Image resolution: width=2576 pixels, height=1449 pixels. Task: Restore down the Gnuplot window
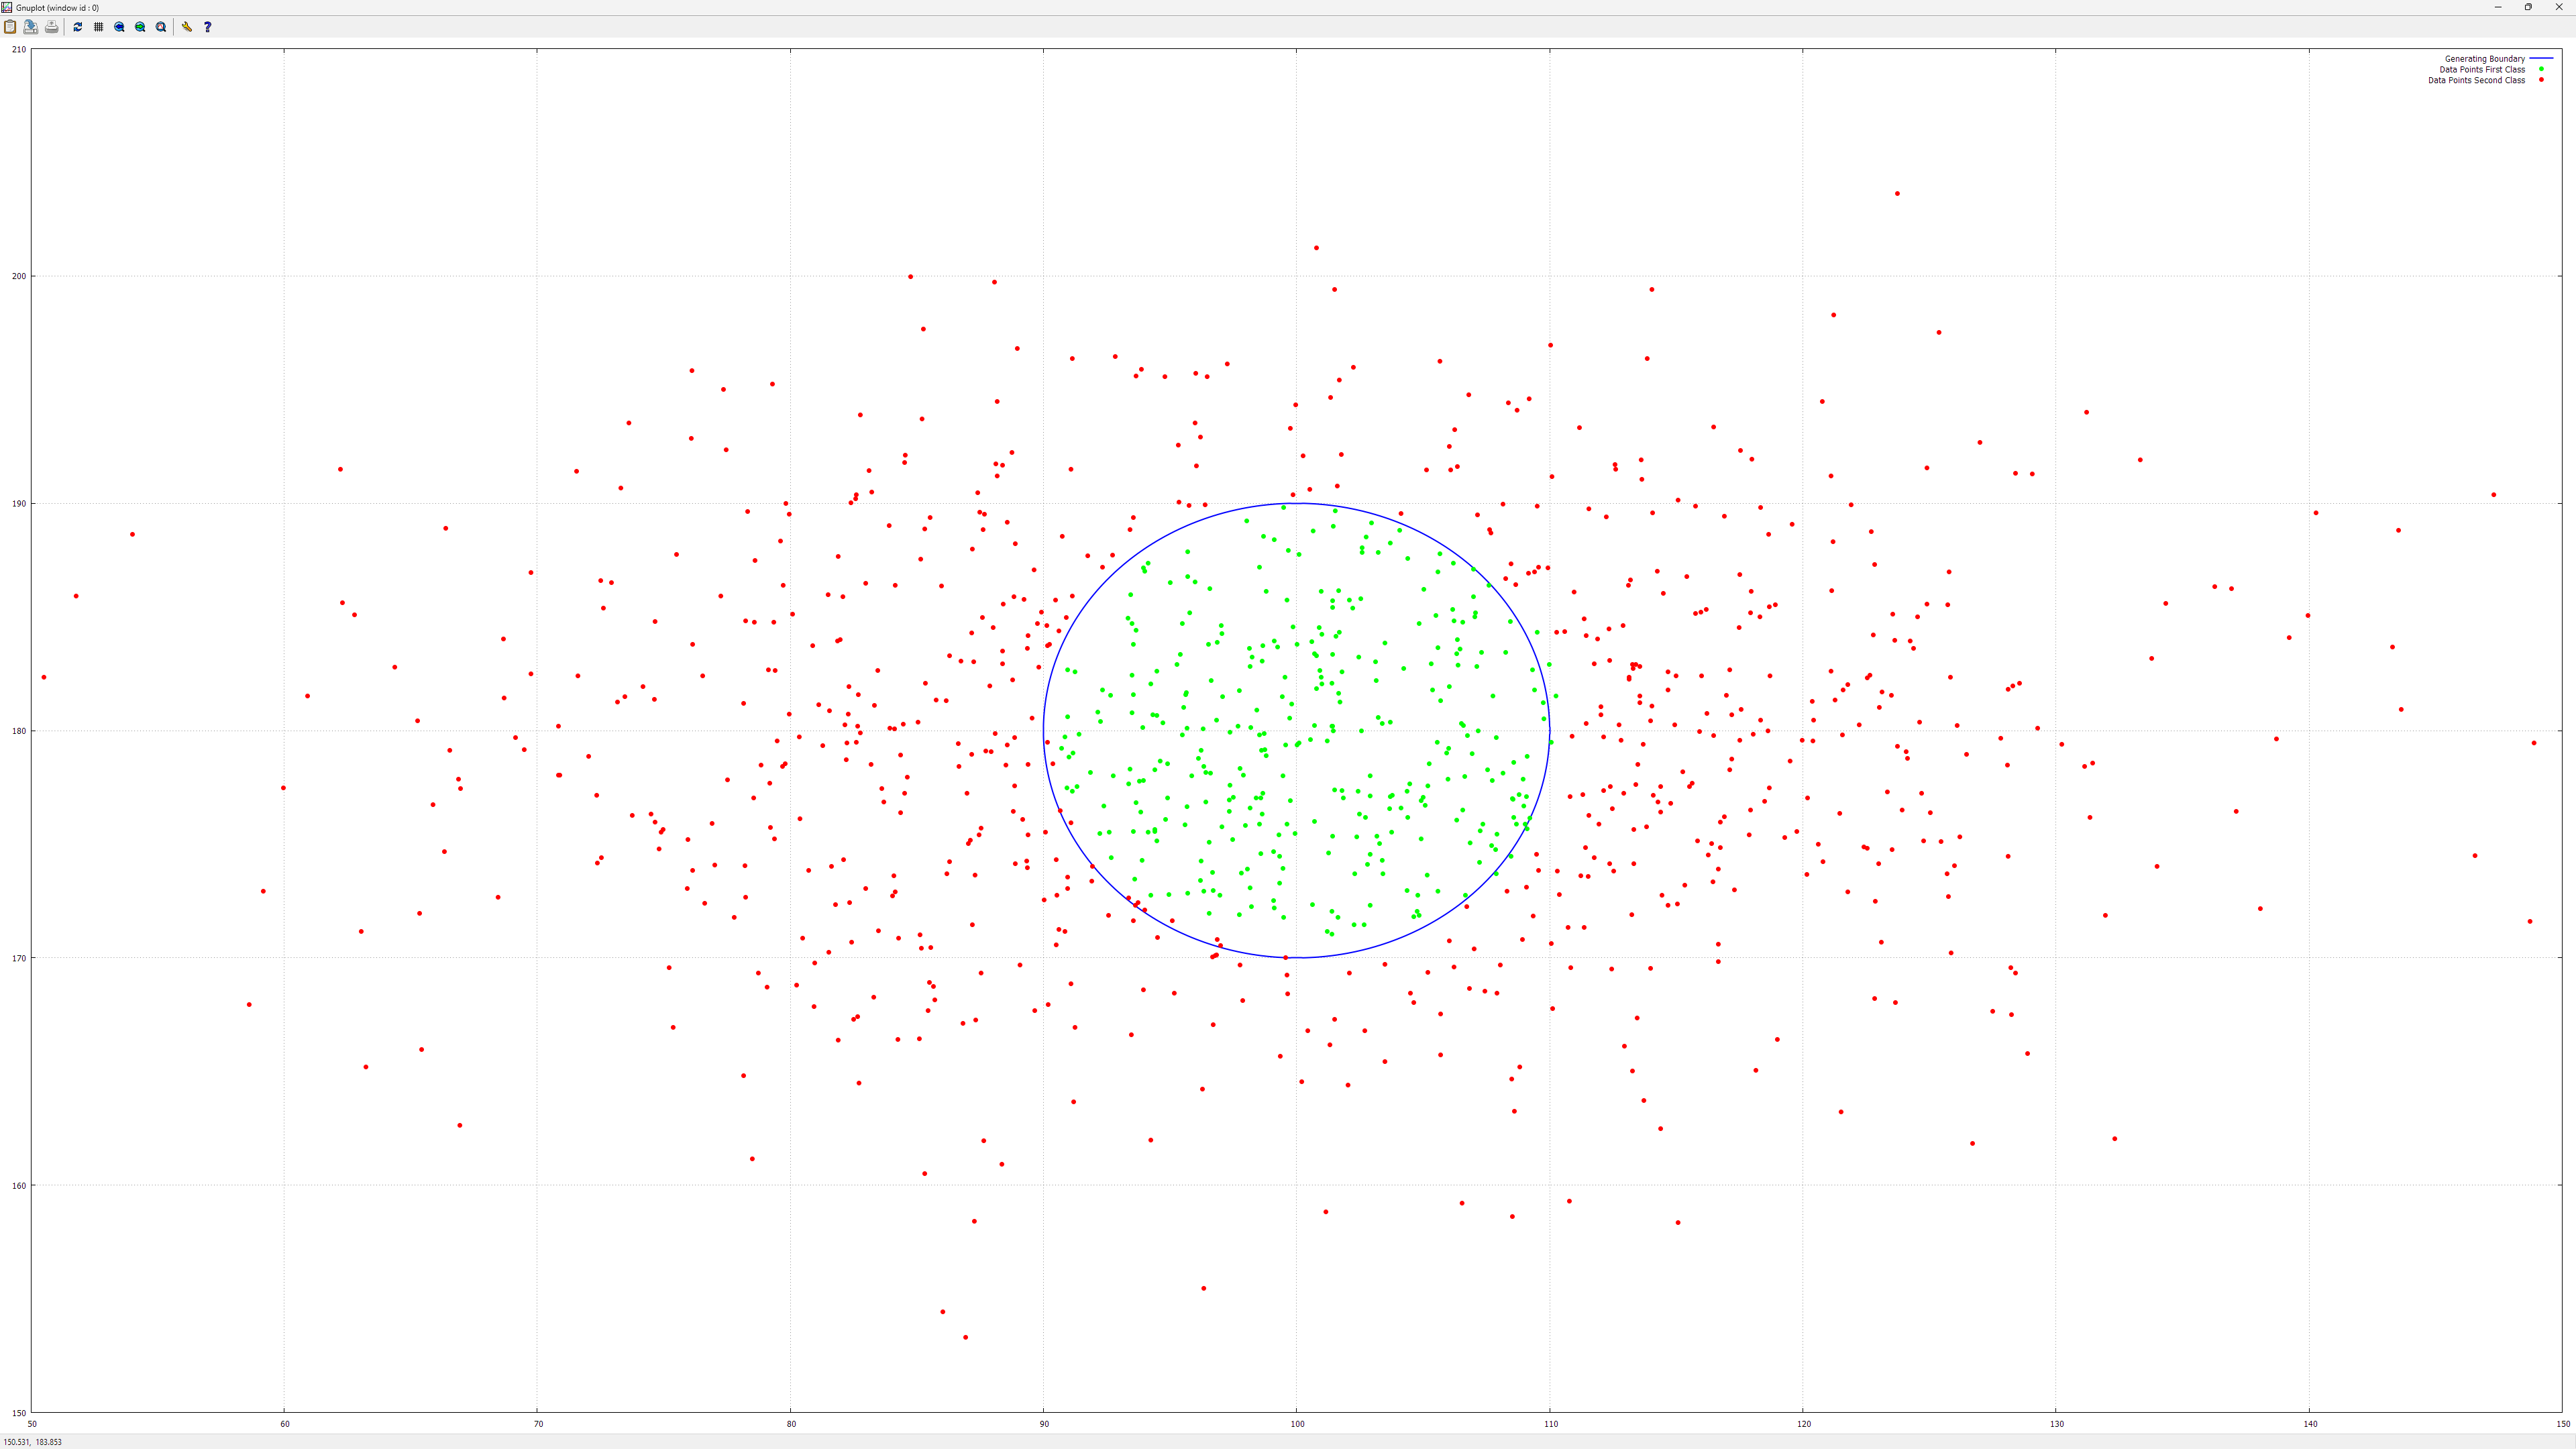(2528, 7)
